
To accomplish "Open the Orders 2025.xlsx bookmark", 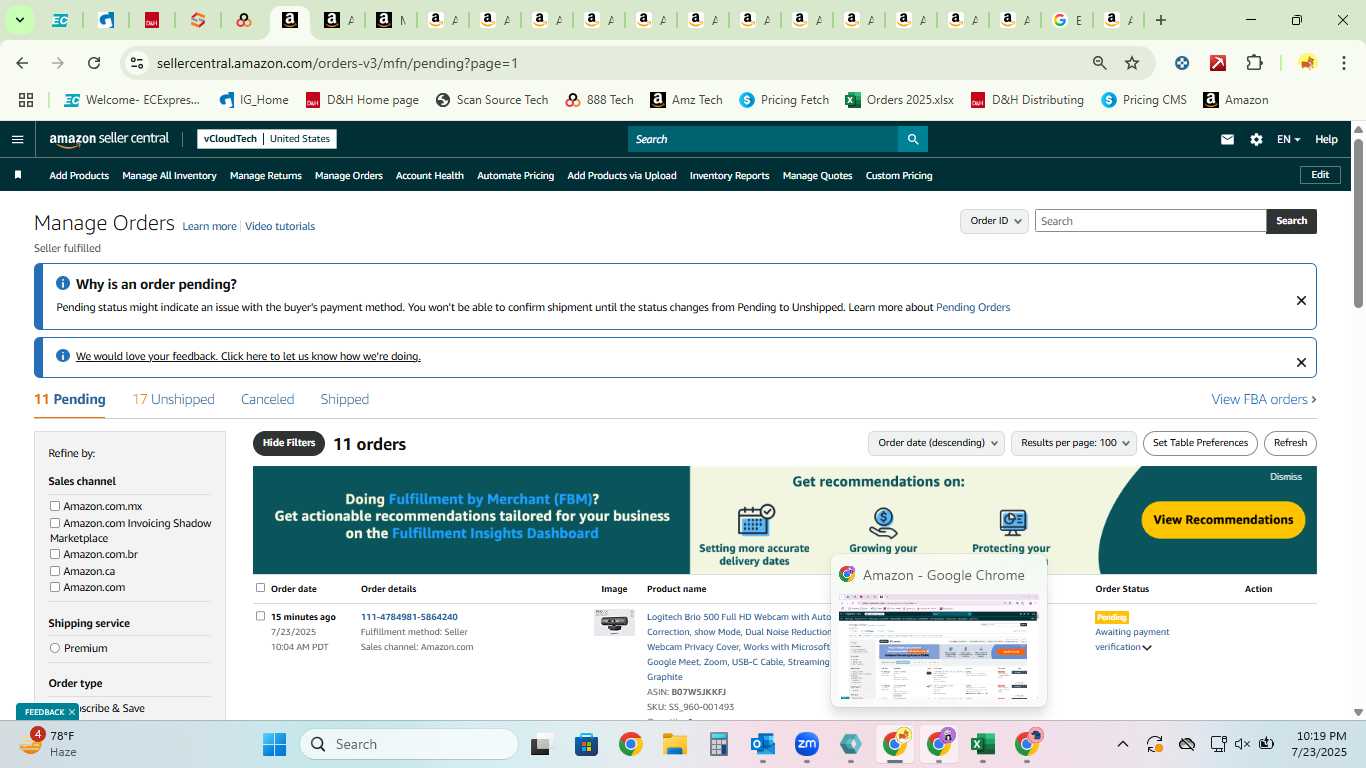I will [899, 100].
